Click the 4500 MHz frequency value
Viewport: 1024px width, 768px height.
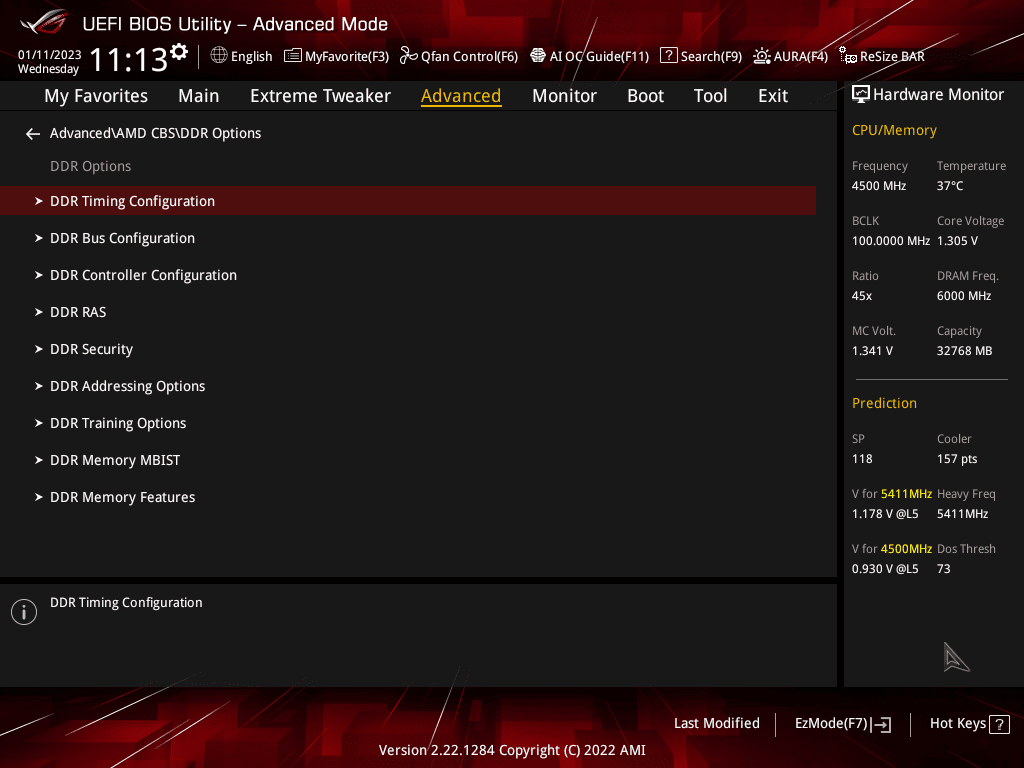pyautogui.click(x=878, y=186)
